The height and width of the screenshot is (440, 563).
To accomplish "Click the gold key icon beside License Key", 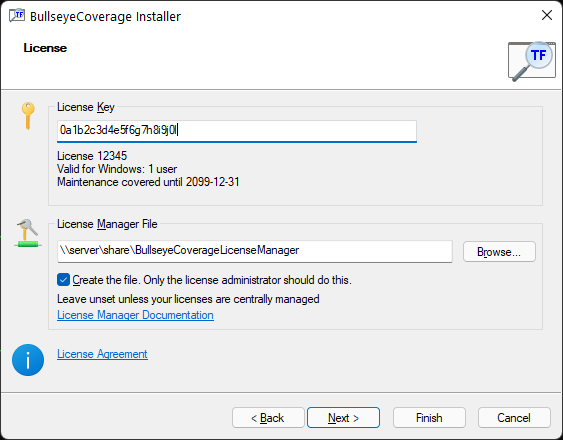I will click(x=28, y=115).
